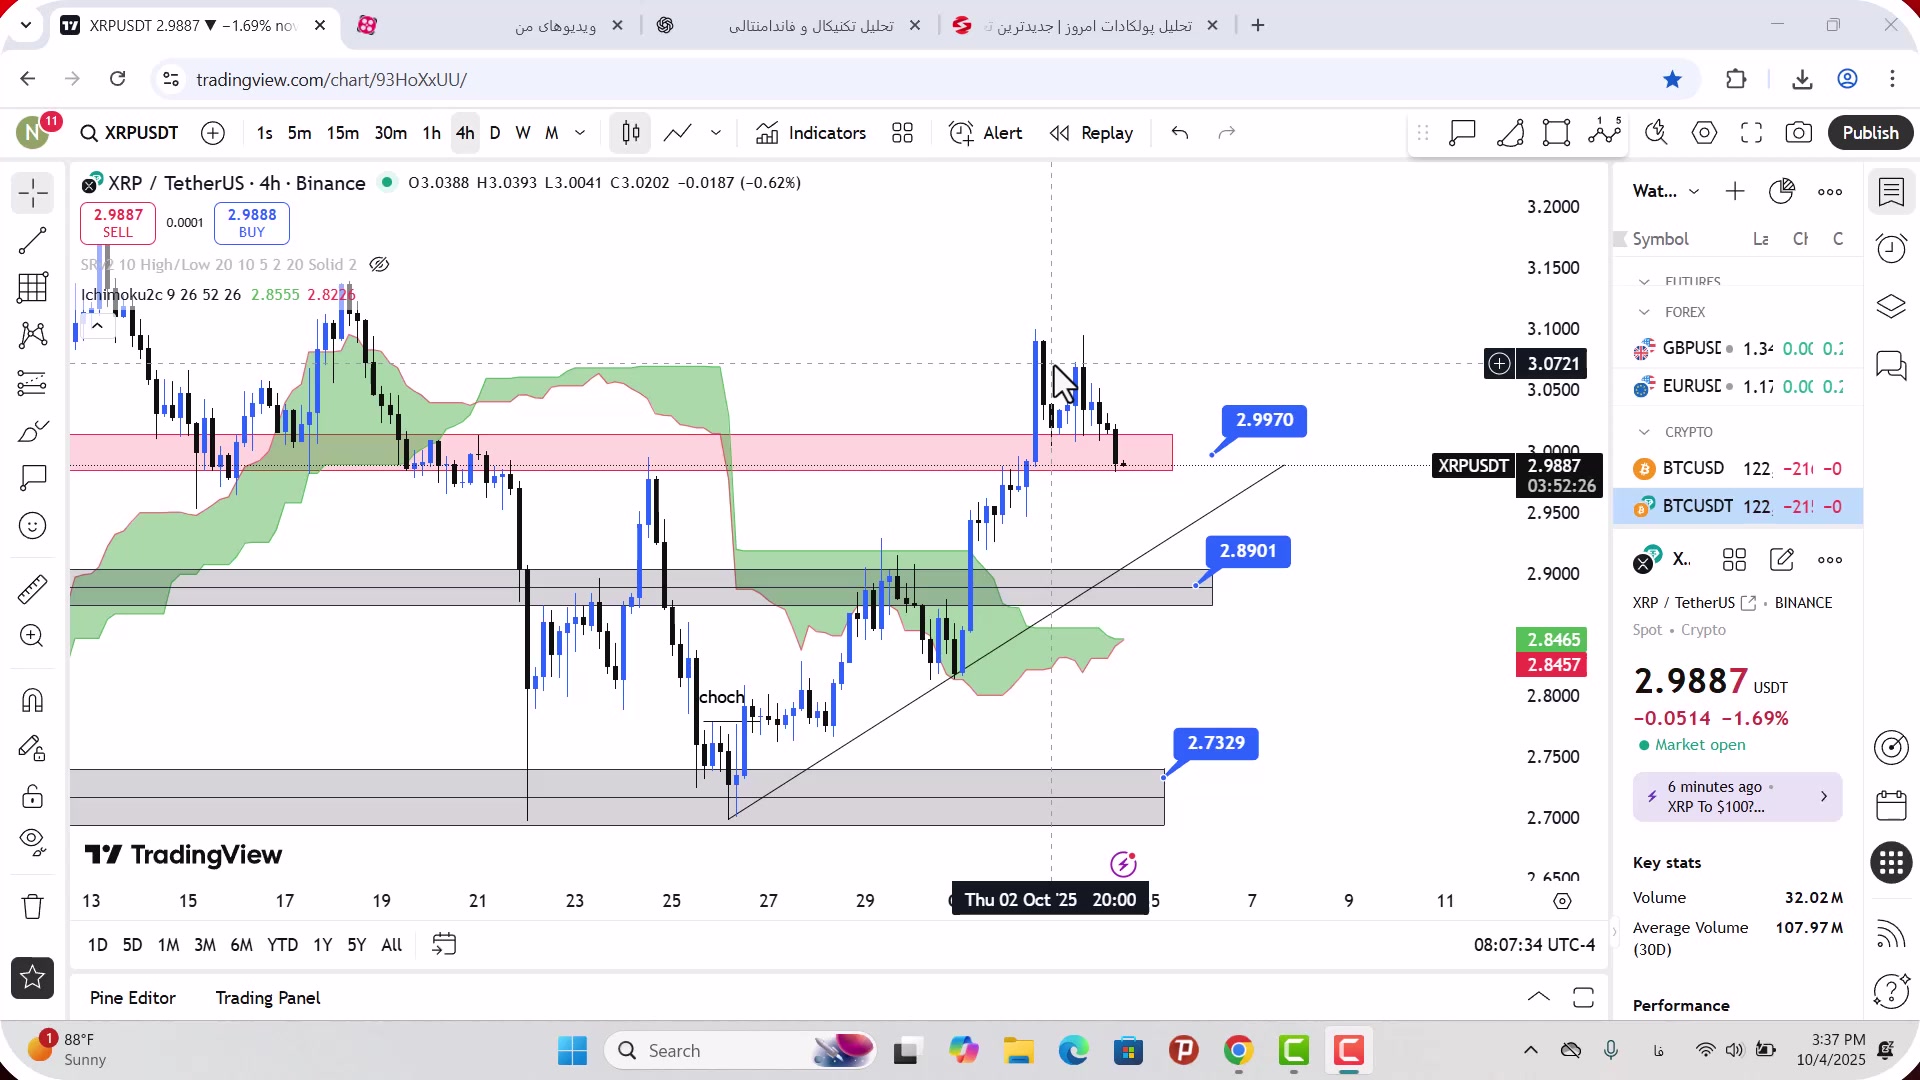Open the economic calendar sidebar icon

point(1891,805)
